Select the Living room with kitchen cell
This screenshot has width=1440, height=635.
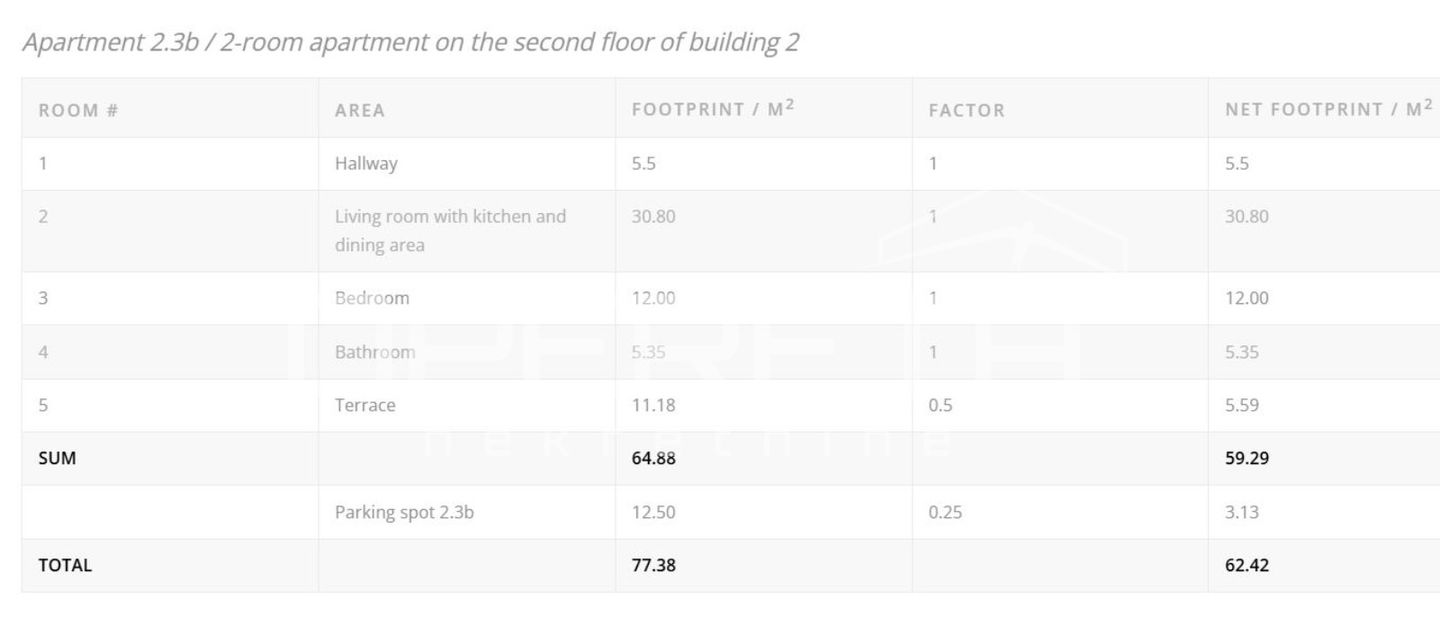pyautogui.click(x=450, y=230)
